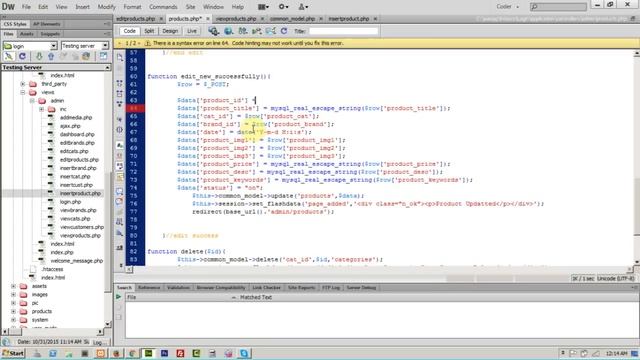Switch to Code view

tap(129, 31)
